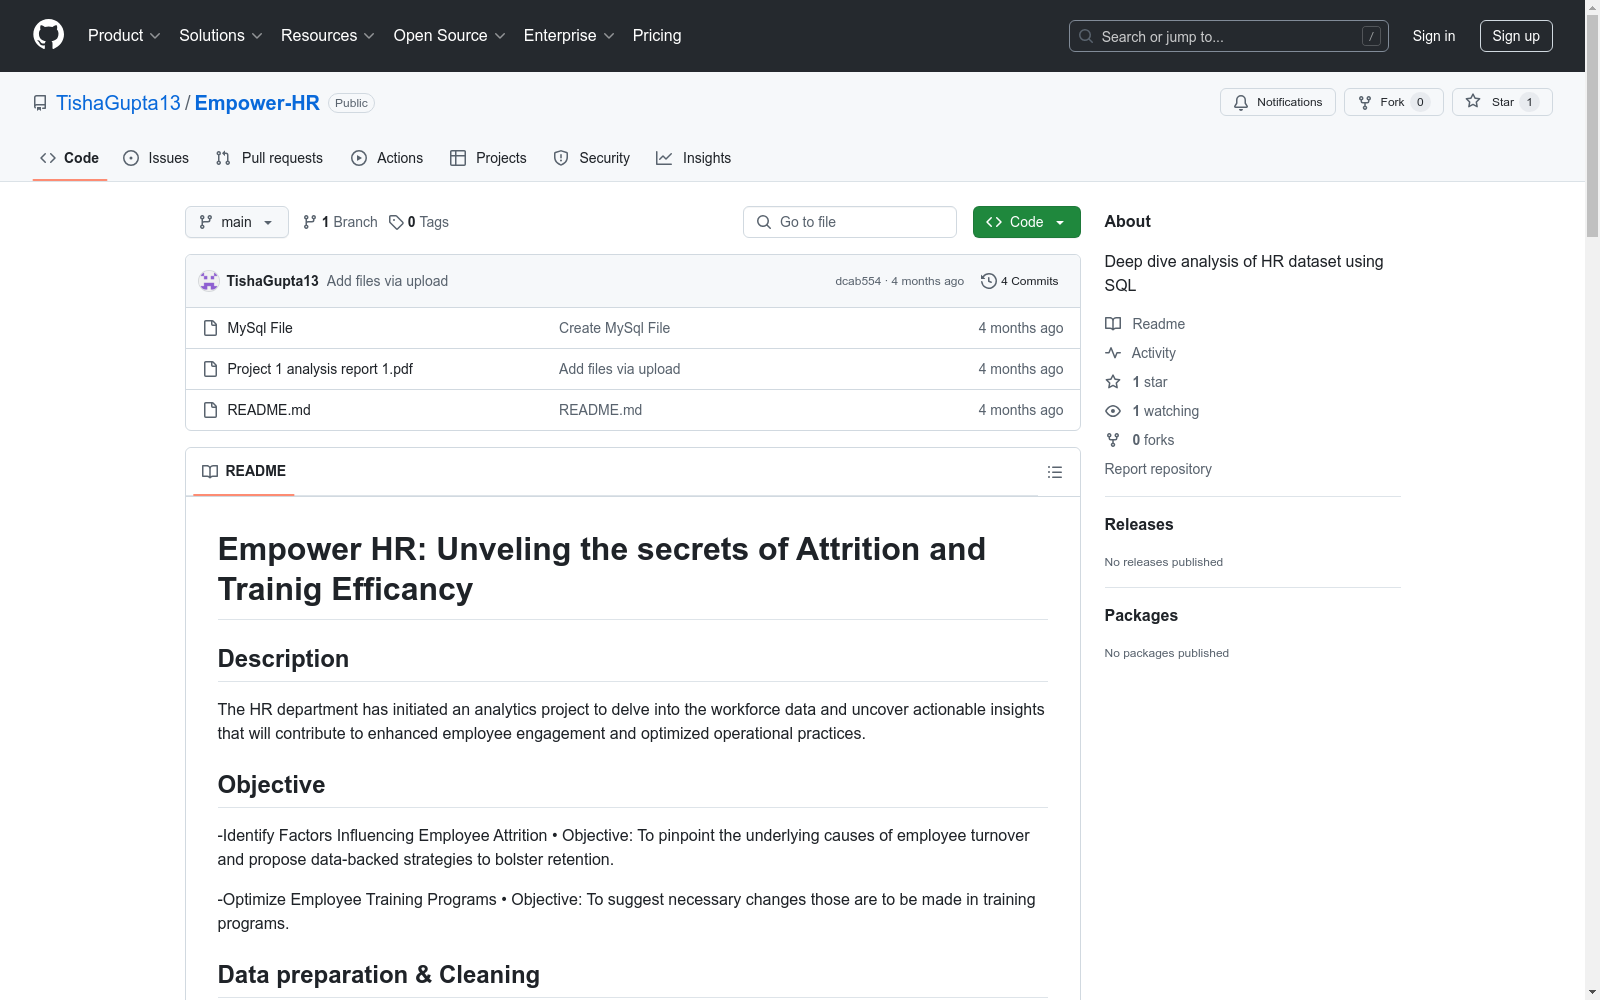Viewport: 1600px width, 1000px height.
Task: Open the Packages section heading
Action: click(x=1141, y=616)
